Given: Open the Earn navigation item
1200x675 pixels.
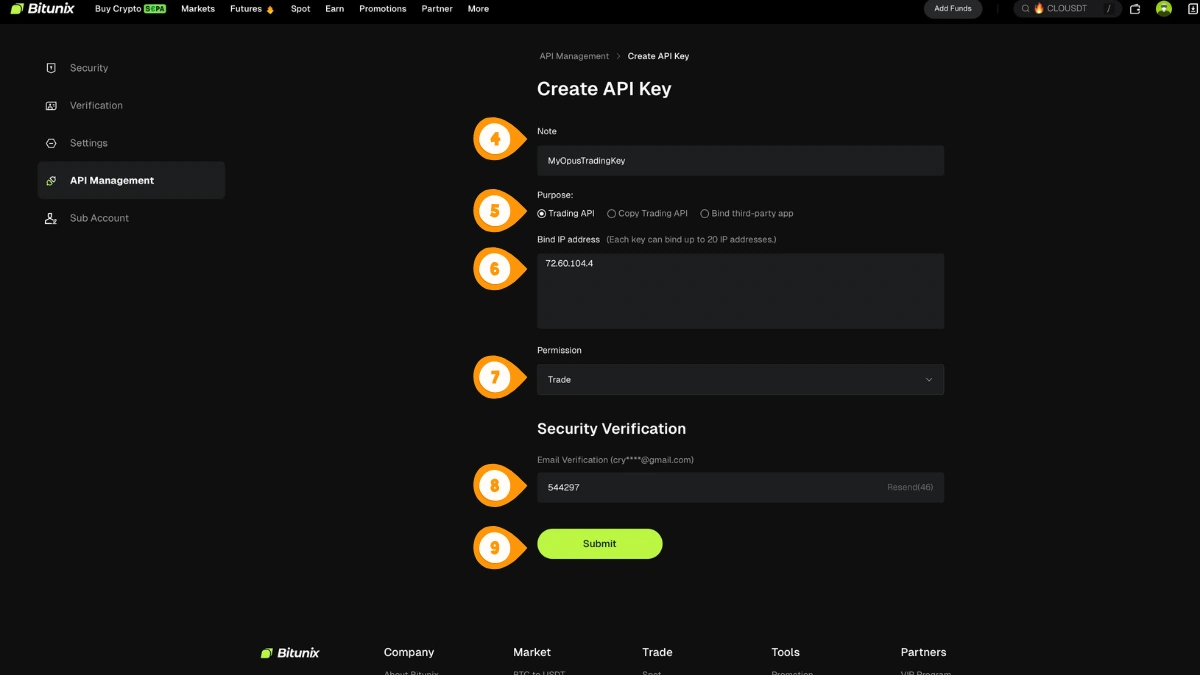Looking at the screenshot, I should (x=334, y=9).
